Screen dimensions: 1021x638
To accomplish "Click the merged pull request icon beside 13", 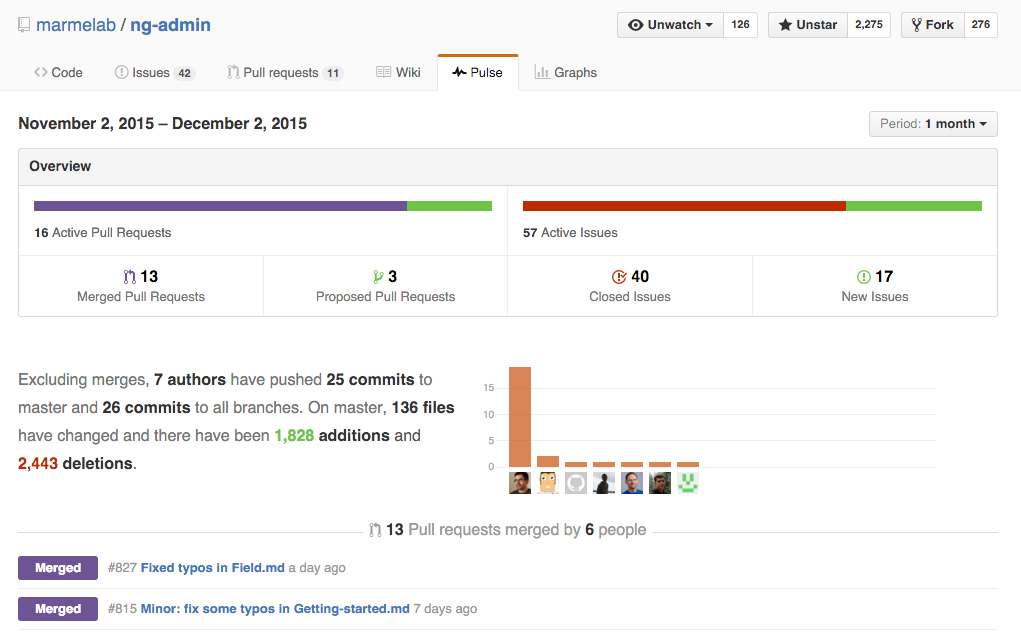I will tap(130, 277).
